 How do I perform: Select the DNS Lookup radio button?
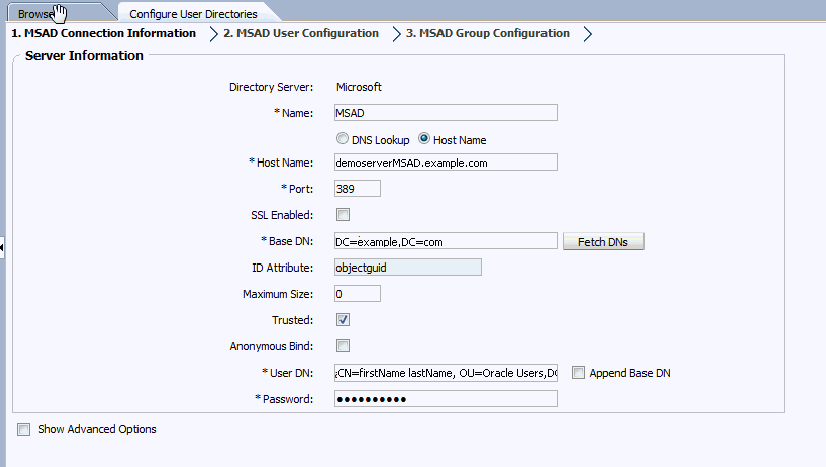click(x=343, y=139)
